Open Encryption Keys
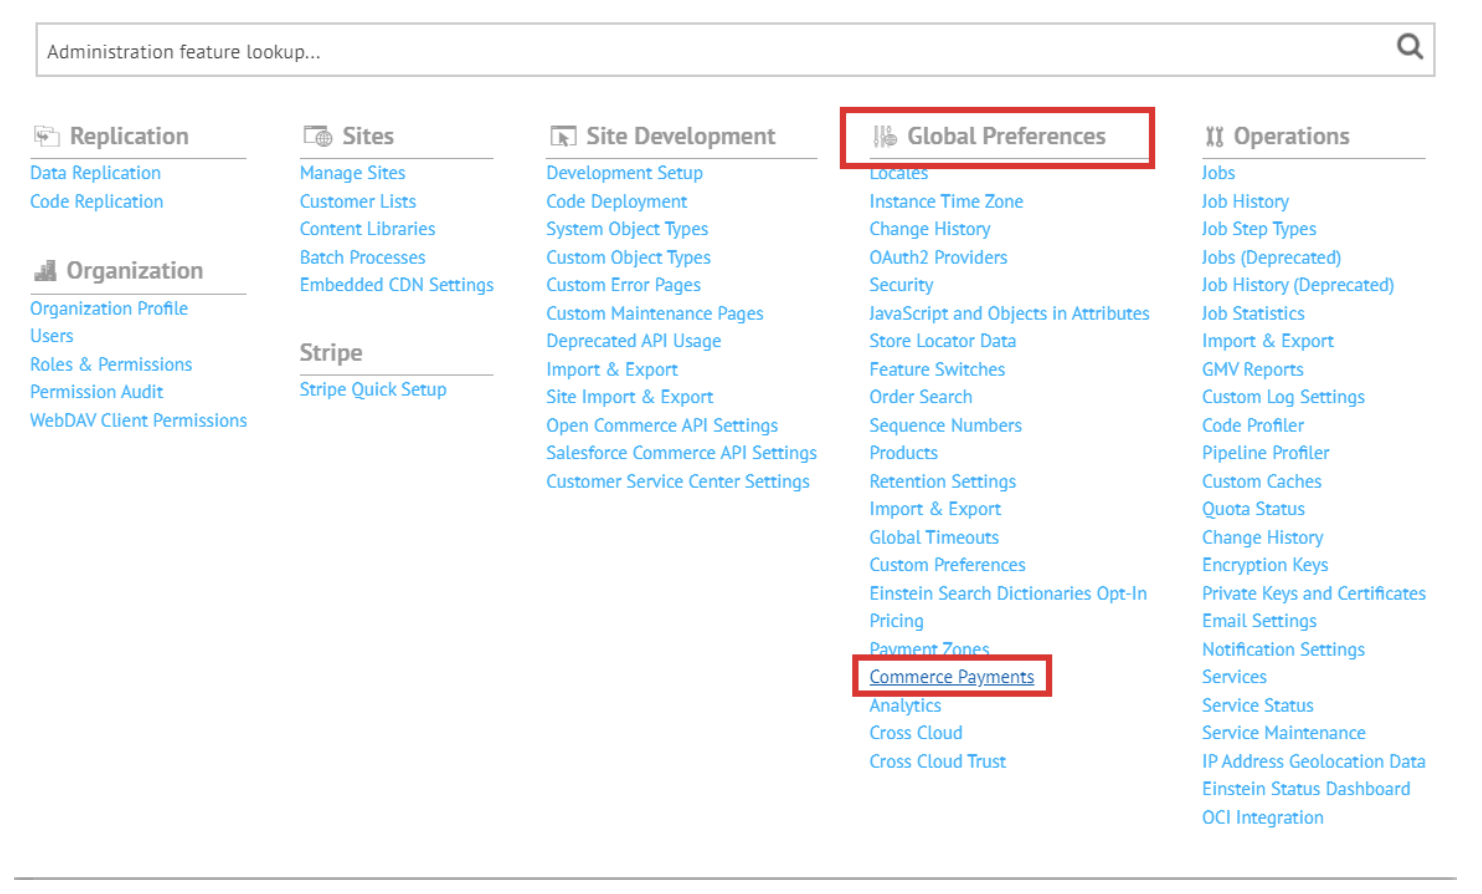The height and width of the screenshot is (894, 1482). [x=1265, y=565]
